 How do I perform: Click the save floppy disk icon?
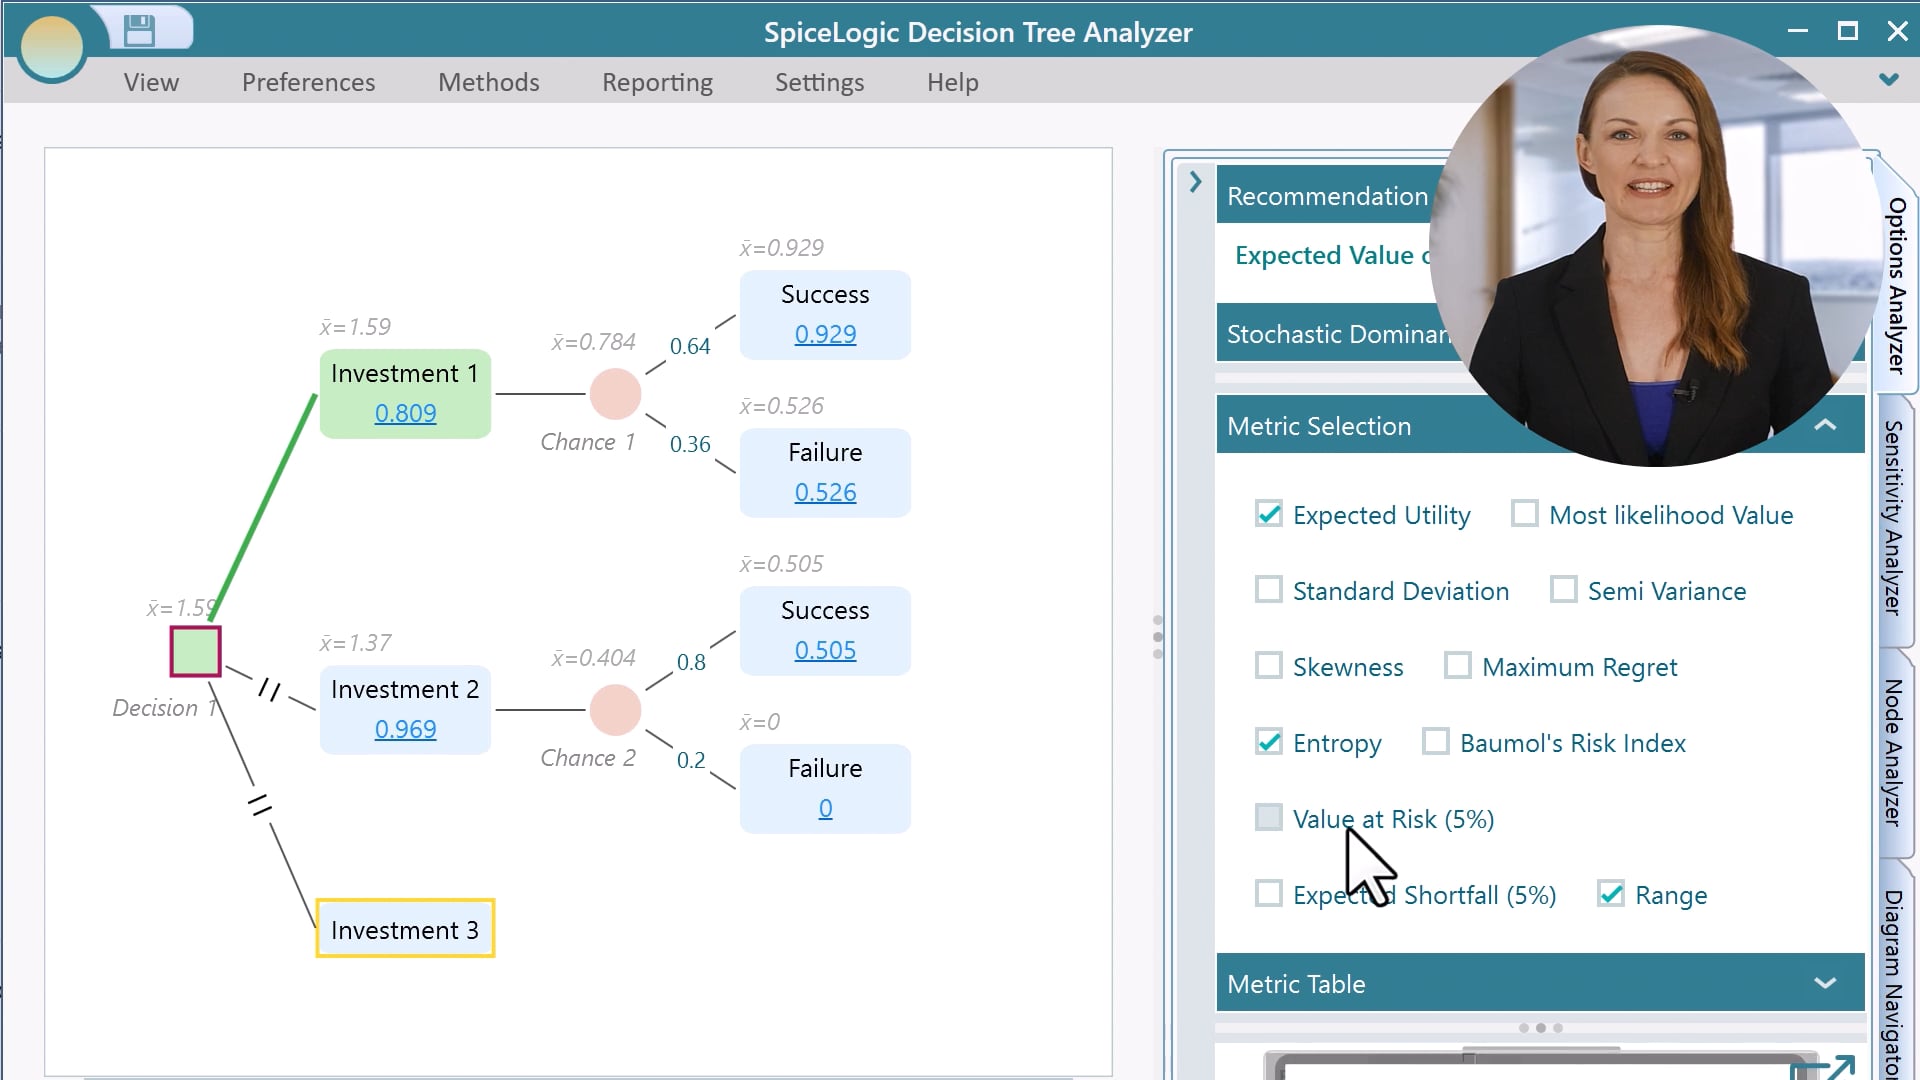coord(139,30)
